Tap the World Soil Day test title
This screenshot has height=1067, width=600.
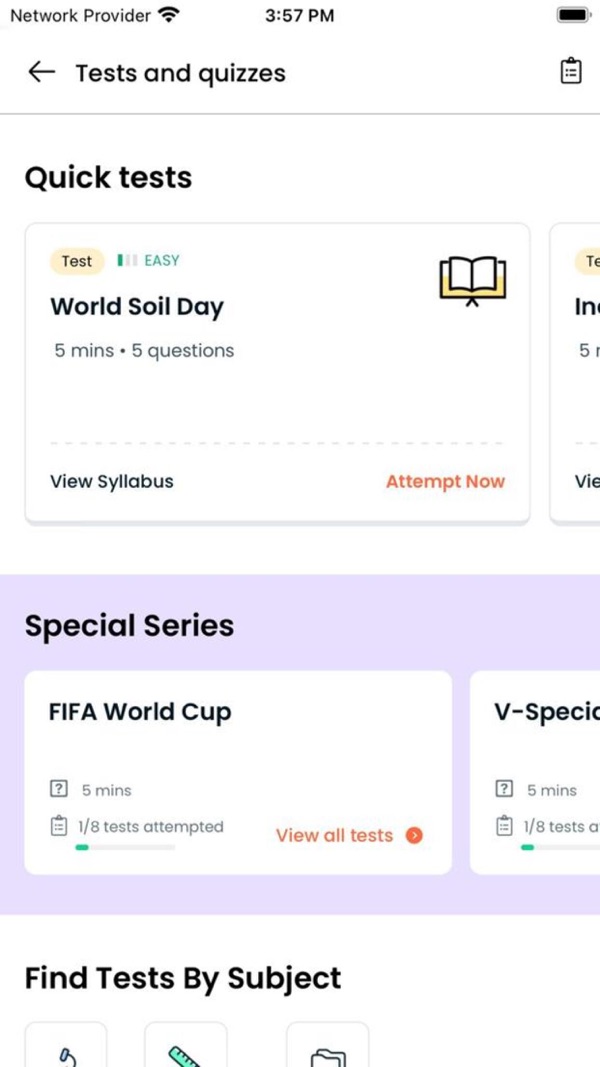click(x=137, y=307)
